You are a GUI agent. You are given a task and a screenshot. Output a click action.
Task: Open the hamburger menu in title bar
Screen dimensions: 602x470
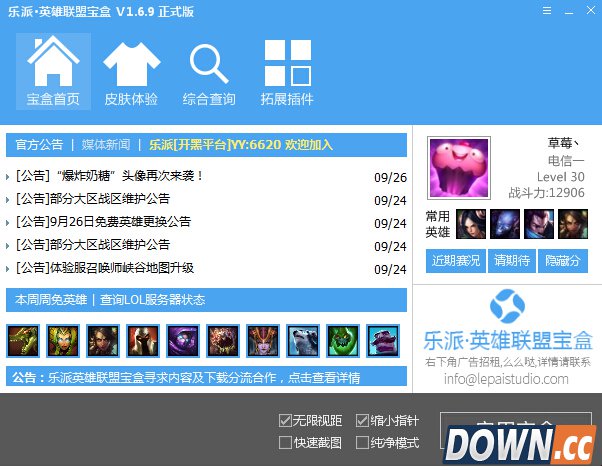pos(547,11)
